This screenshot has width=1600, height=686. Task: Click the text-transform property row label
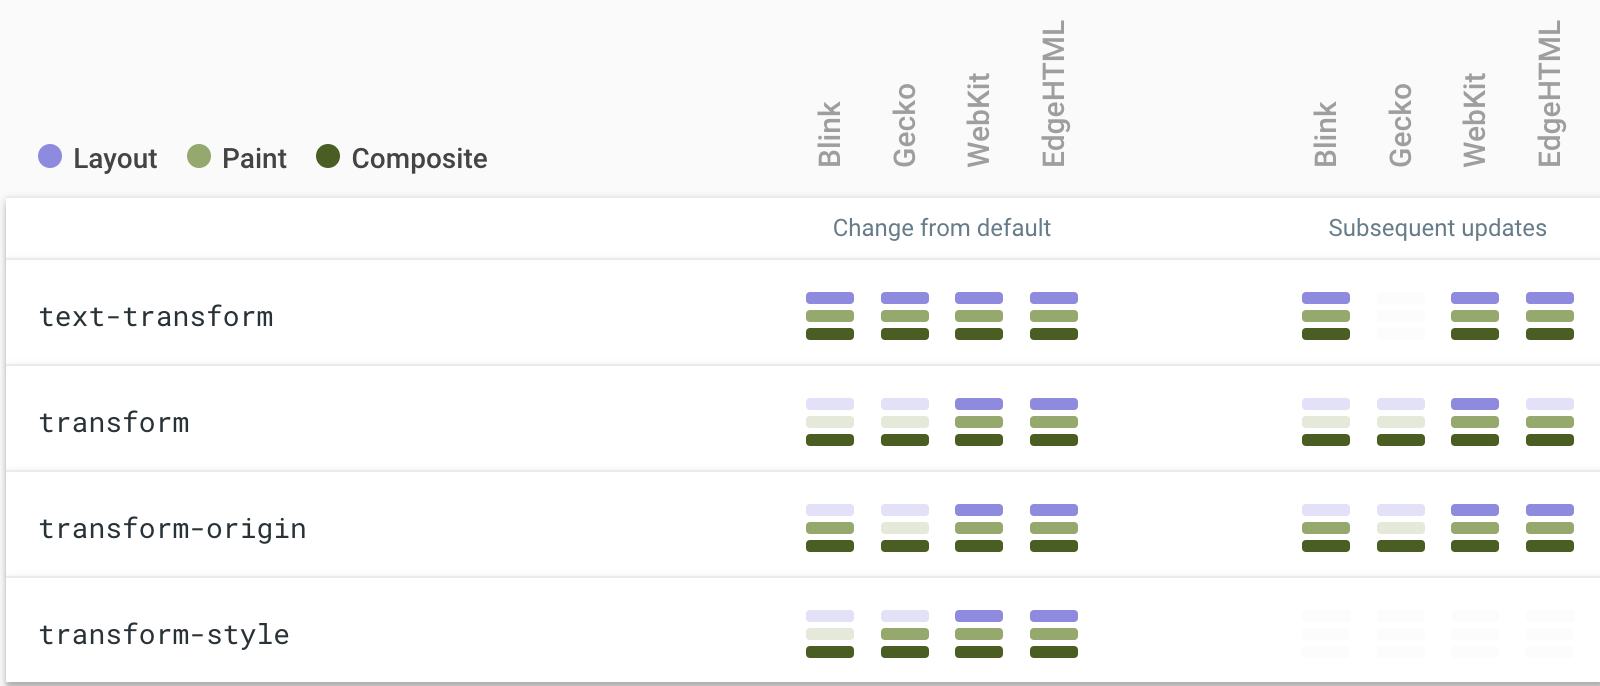click(156, 317)
